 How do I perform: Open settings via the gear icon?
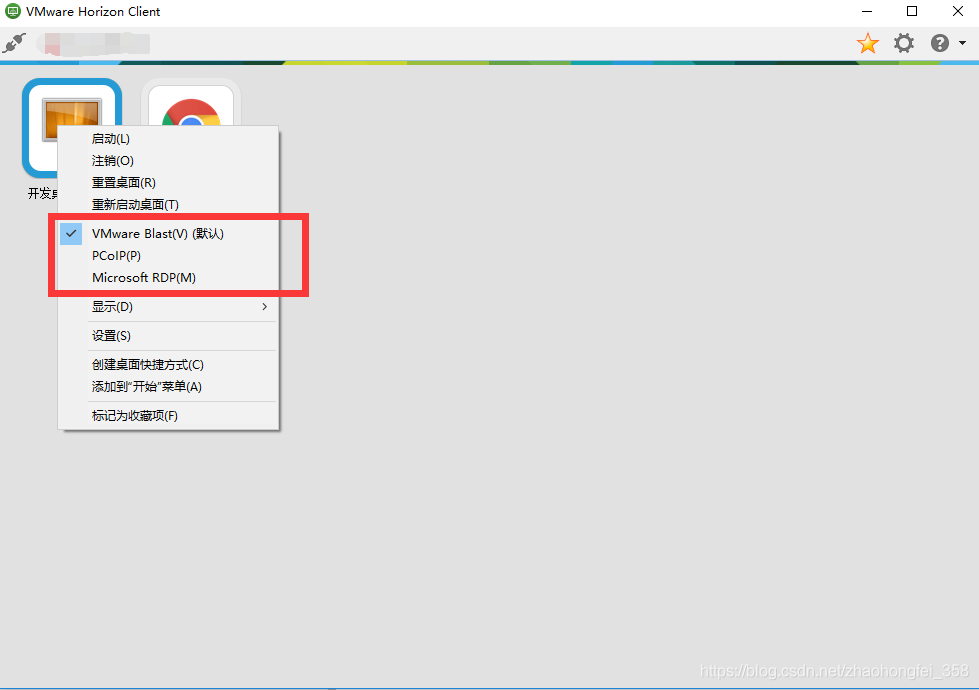point(903,43)
